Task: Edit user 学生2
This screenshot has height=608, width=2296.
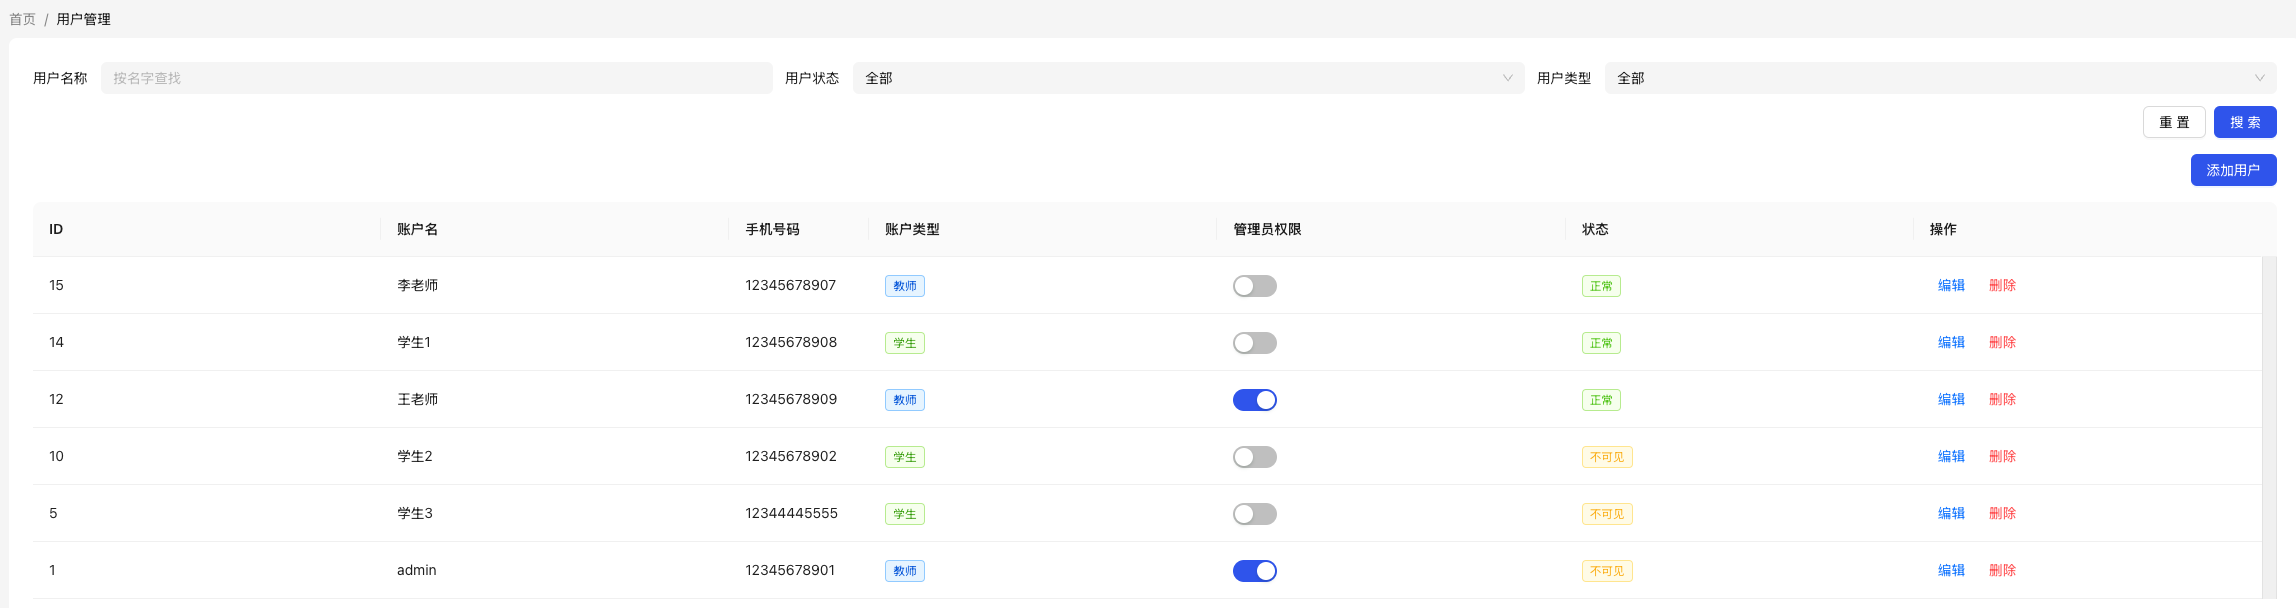Action: click(x=1951, y=456)
